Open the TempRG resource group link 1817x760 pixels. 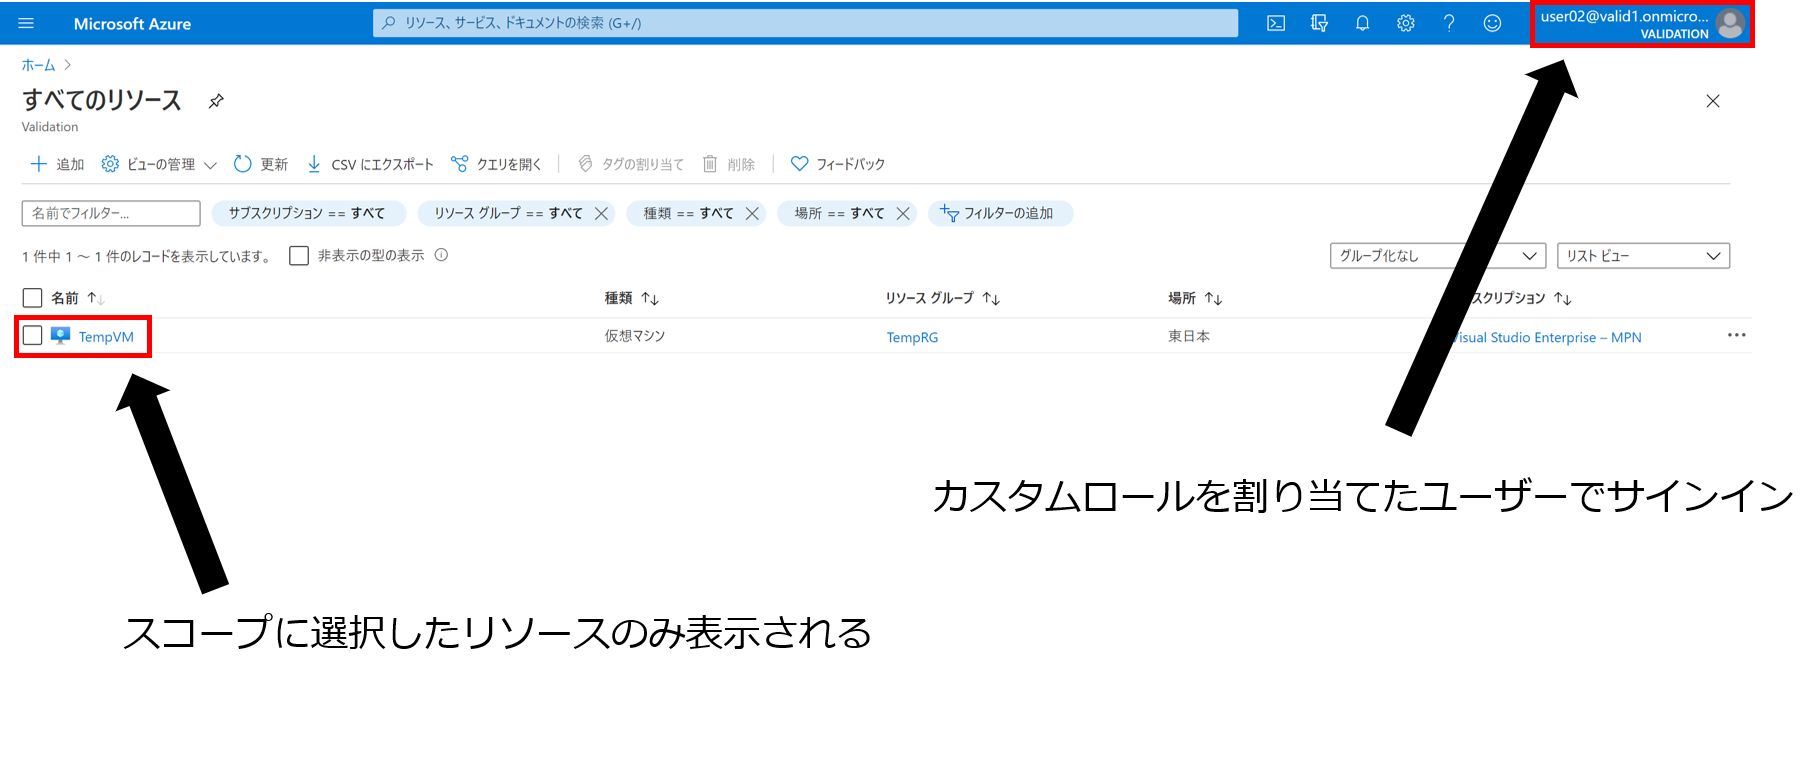[x=912, y=337]
